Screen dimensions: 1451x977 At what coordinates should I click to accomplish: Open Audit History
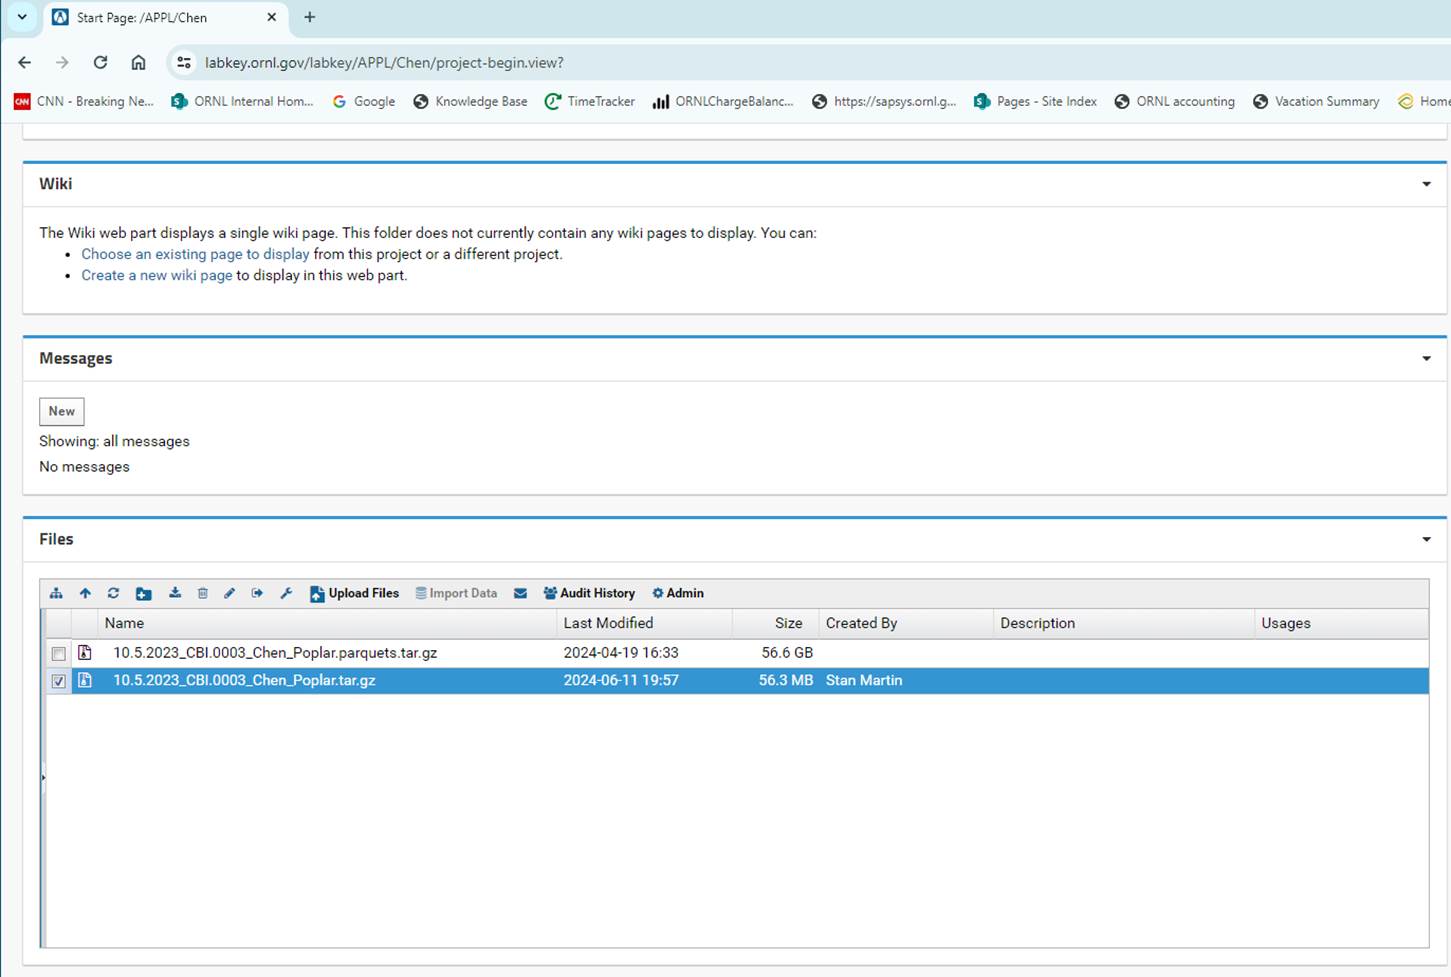(x=589, y=593)
